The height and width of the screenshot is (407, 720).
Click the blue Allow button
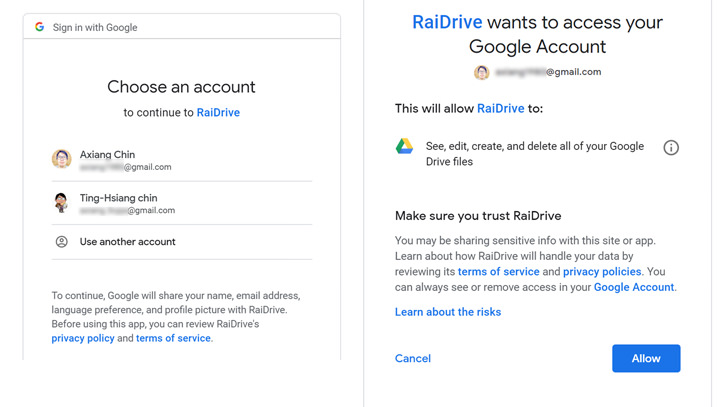[646, 358]
